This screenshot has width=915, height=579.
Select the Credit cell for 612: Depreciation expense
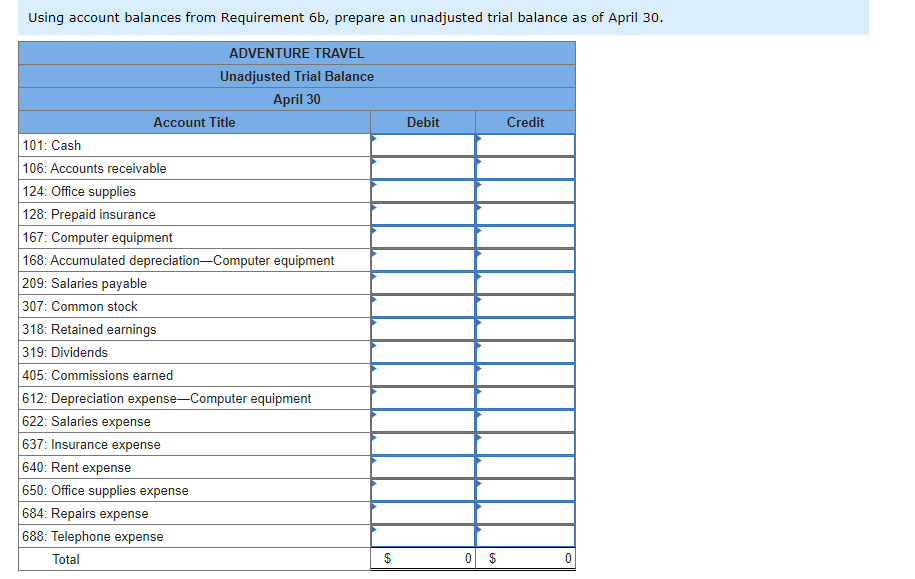(525, 398)
